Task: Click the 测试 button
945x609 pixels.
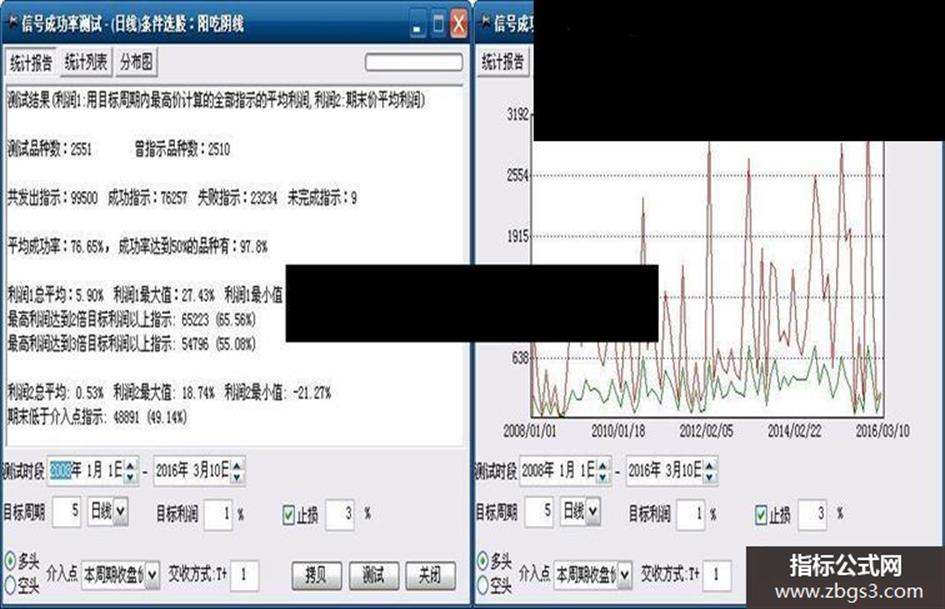Action: click(374, 575)
